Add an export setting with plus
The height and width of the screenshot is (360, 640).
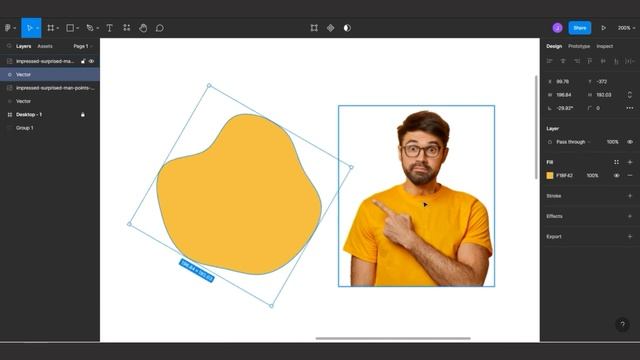[x=630, y=236]
